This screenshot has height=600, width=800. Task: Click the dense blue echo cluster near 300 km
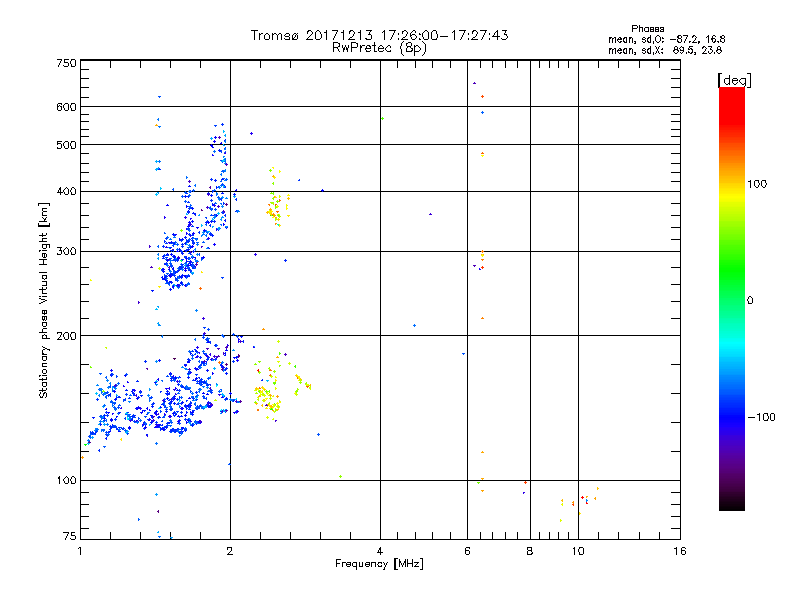179,260
